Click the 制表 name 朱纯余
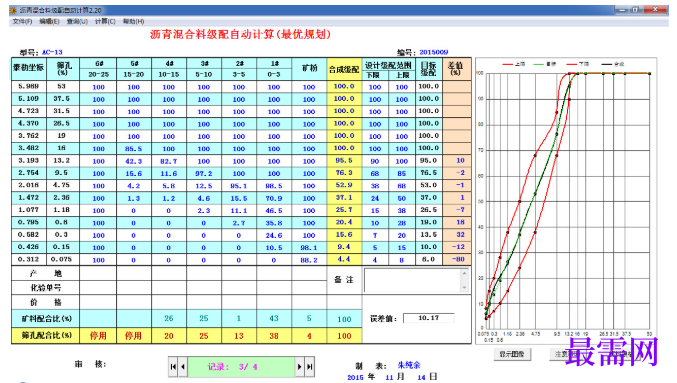677x383 pixels. pyautogui.click(x=409, y=365)
